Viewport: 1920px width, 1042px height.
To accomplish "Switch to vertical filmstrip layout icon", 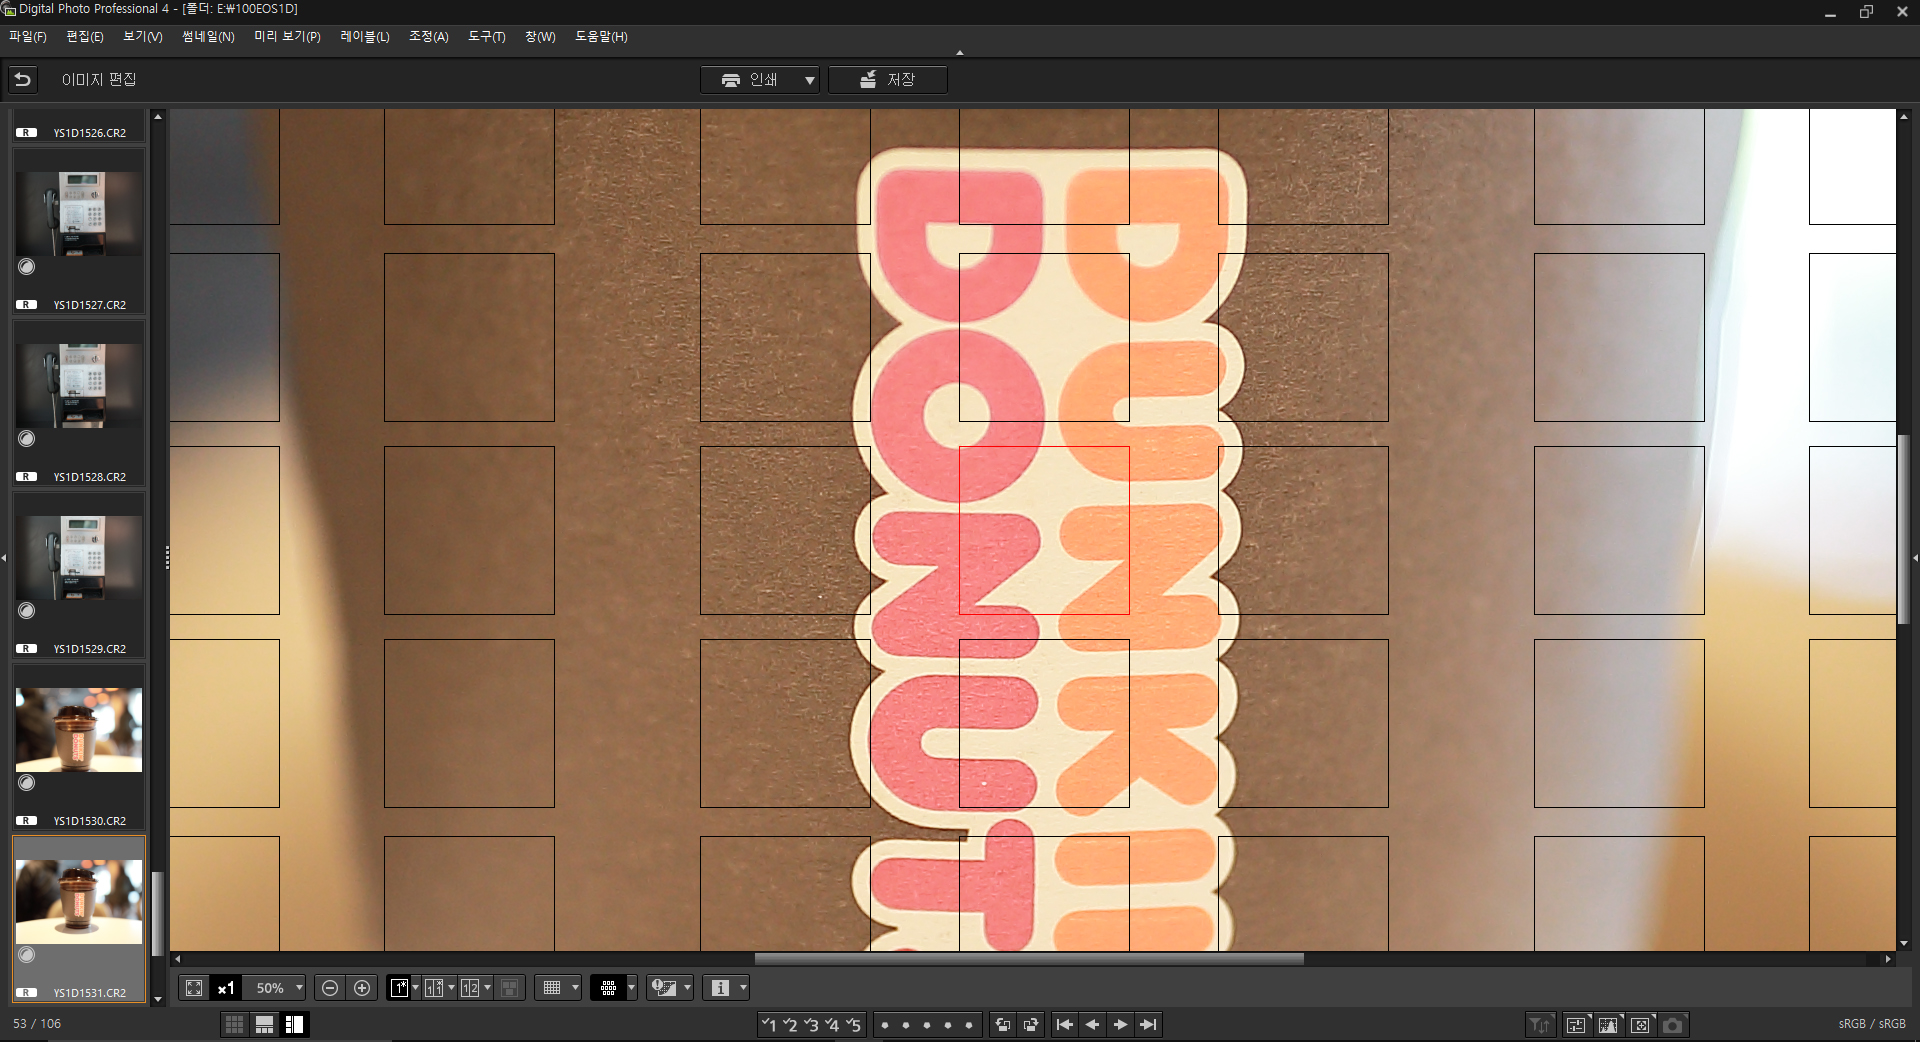I will [x=294, y=1024].
